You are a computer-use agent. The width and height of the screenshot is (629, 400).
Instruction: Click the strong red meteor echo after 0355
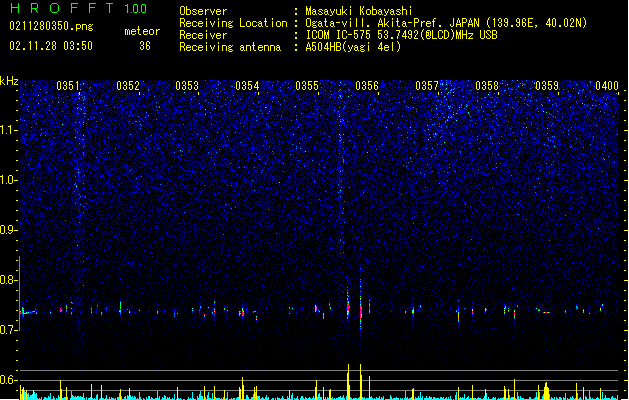[x=348, y=307]
